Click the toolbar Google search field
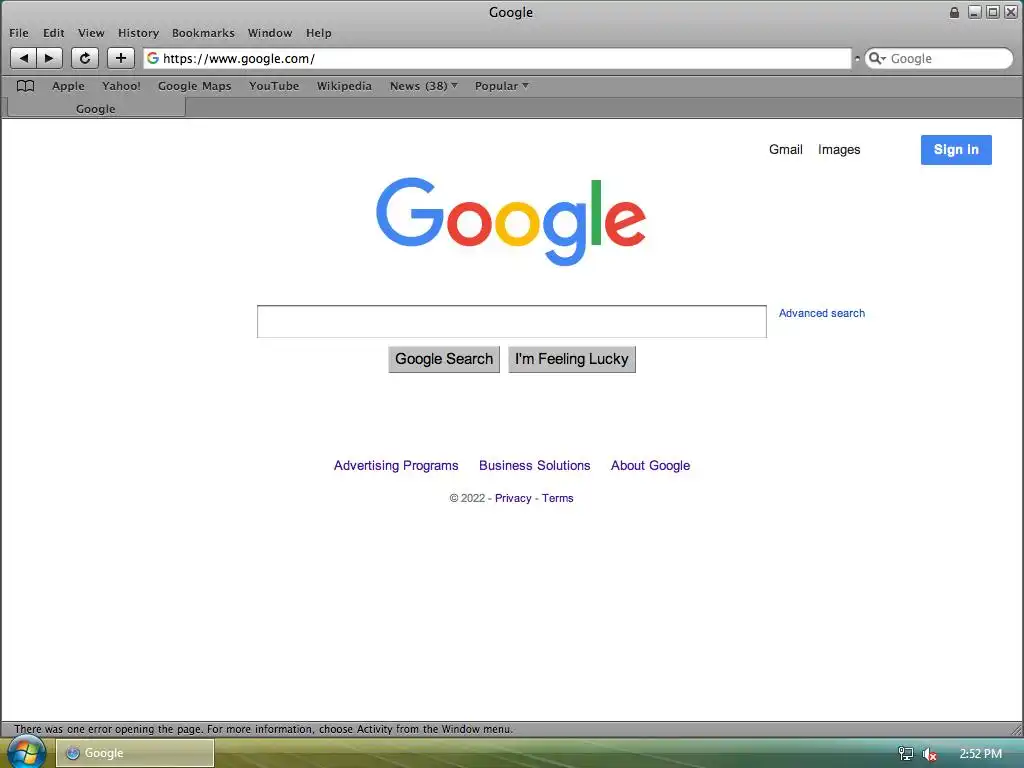 tap(938, 58)
